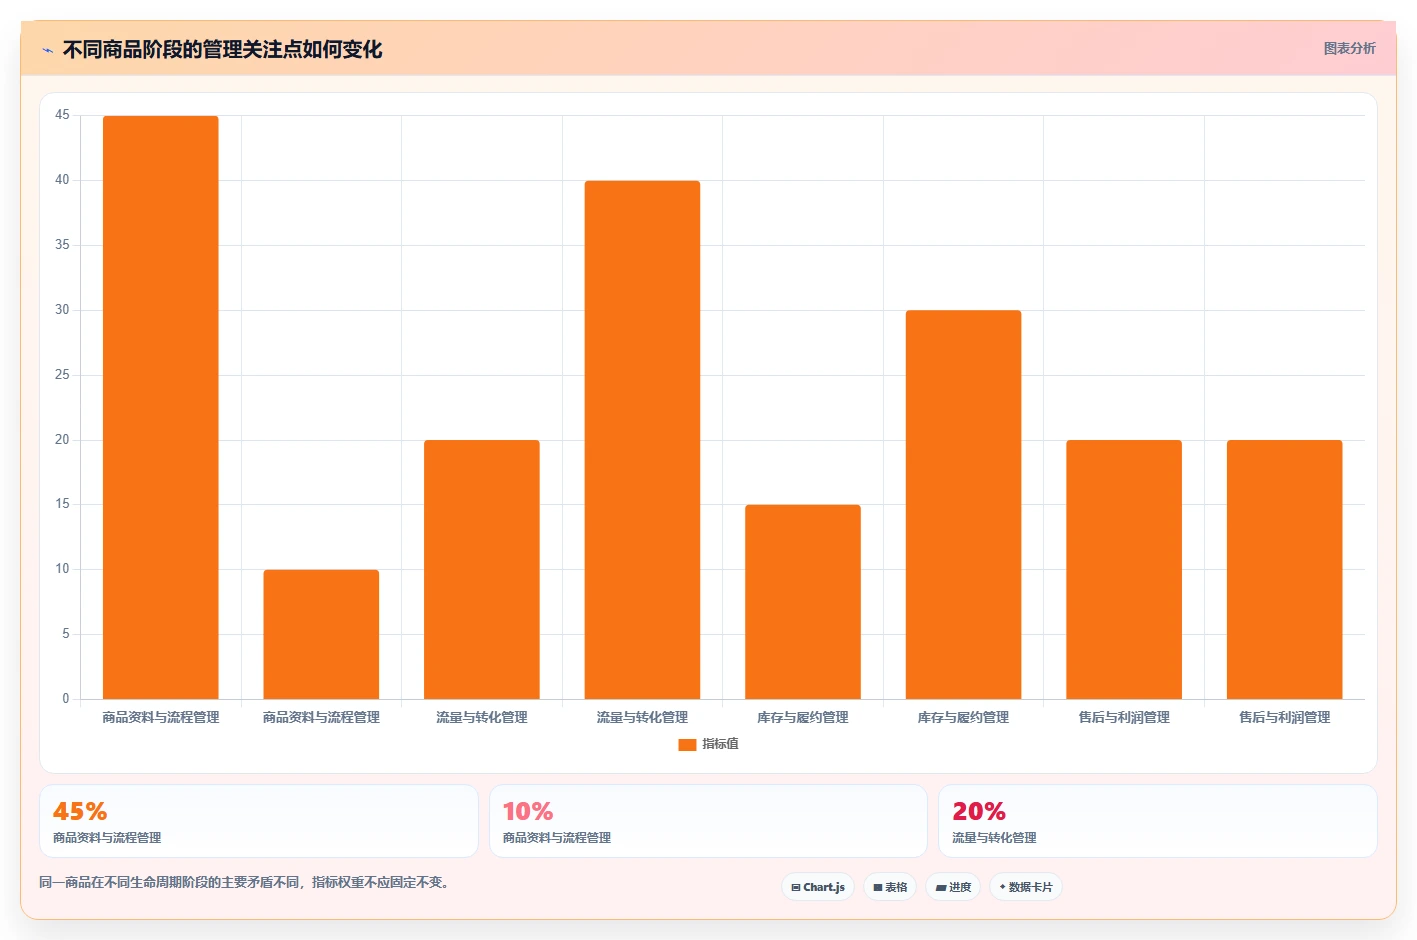Click the orange legend swatch for 指标值

click(x=687, y=745)
